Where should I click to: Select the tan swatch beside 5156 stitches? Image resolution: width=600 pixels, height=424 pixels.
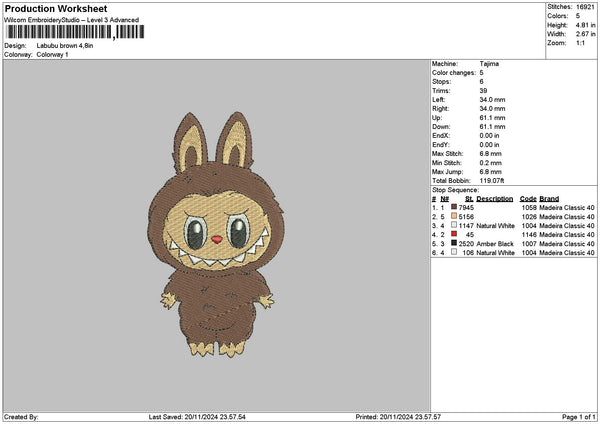coord(454,216)
